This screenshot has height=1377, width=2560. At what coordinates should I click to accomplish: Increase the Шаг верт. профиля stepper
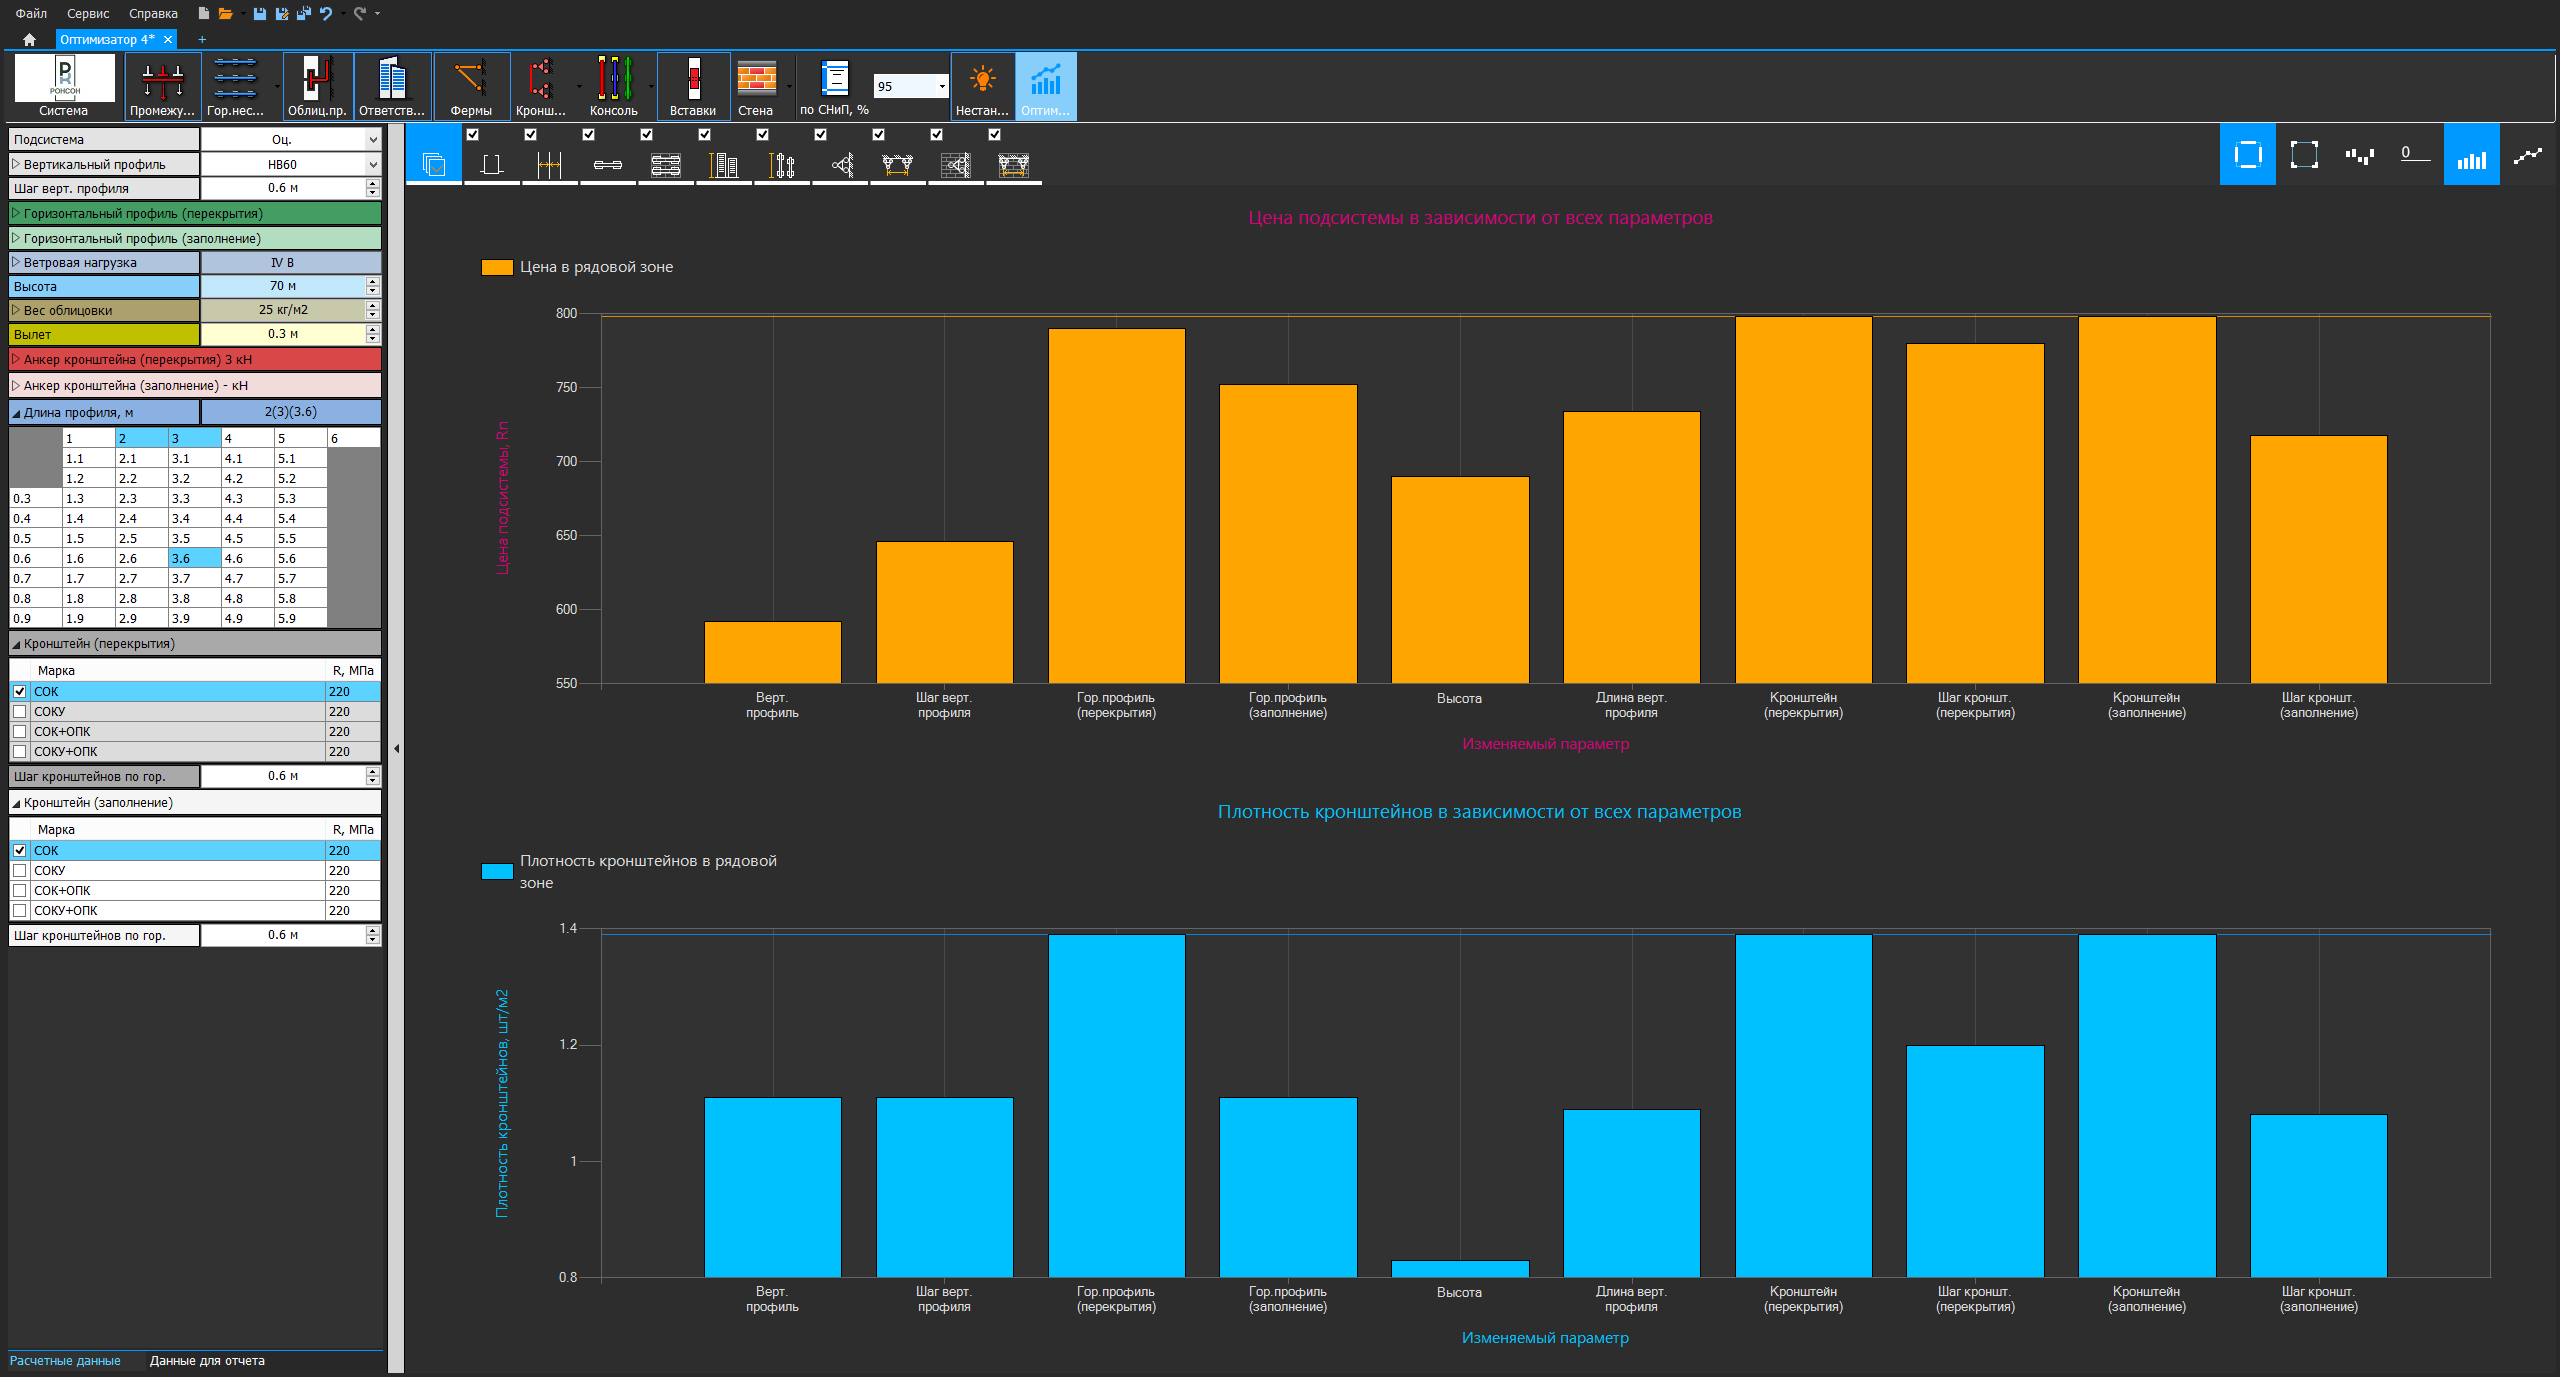click(373, 183)
